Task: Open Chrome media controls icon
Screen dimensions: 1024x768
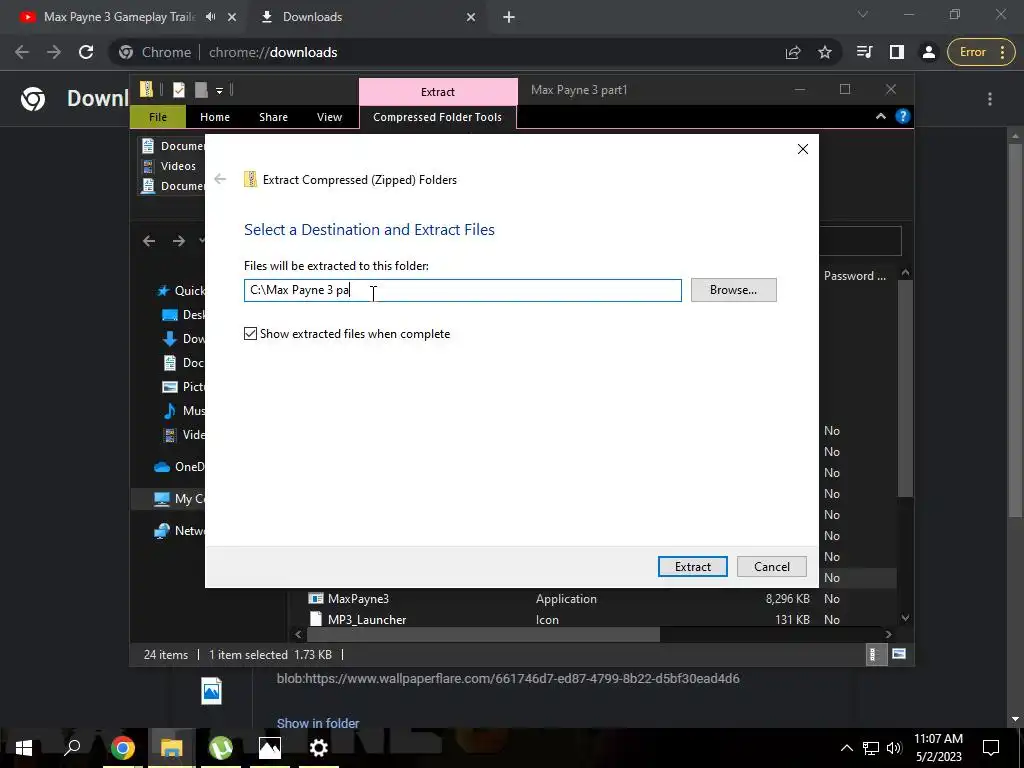Action: 864,52
